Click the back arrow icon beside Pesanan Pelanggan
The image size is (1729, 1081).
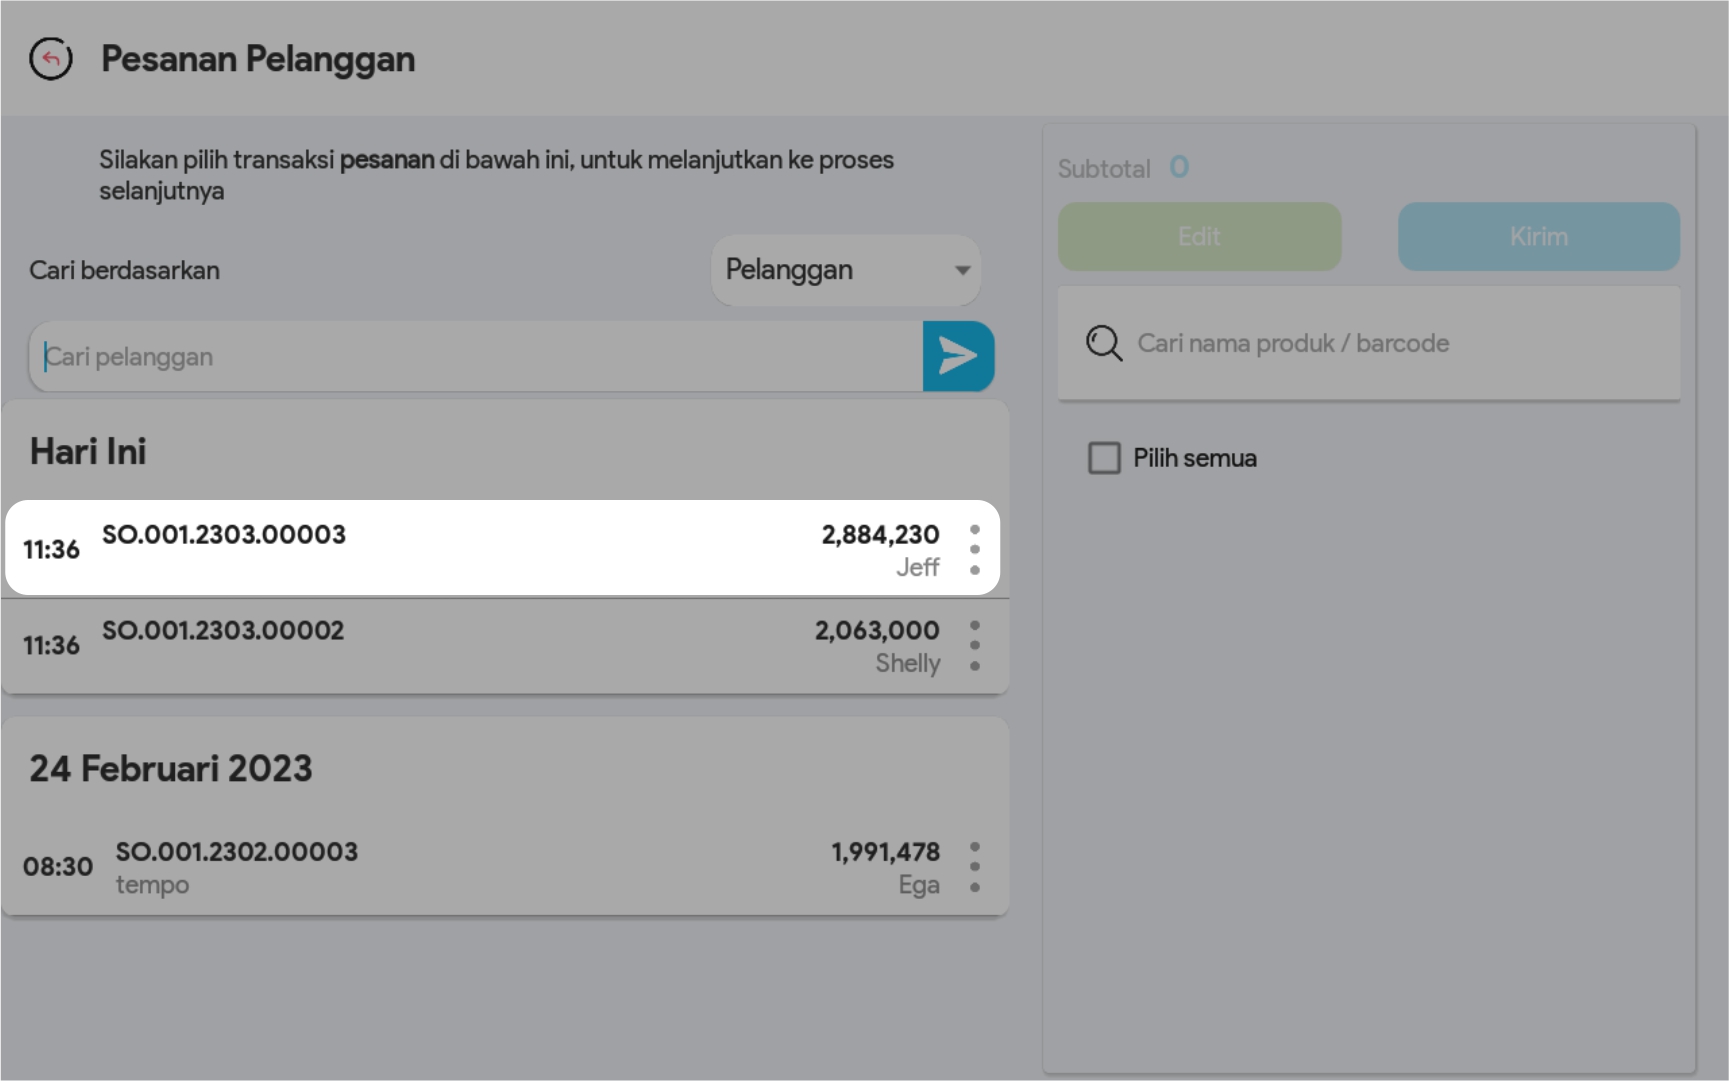[51, 59]
